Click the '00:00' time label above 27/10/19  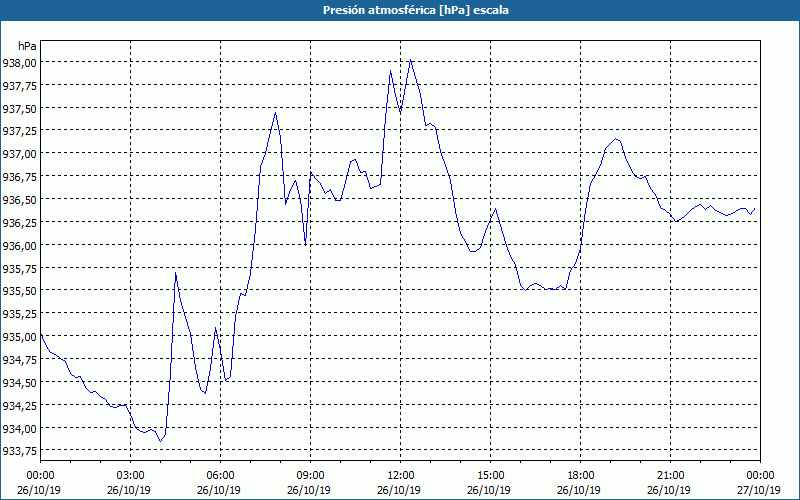760,476
